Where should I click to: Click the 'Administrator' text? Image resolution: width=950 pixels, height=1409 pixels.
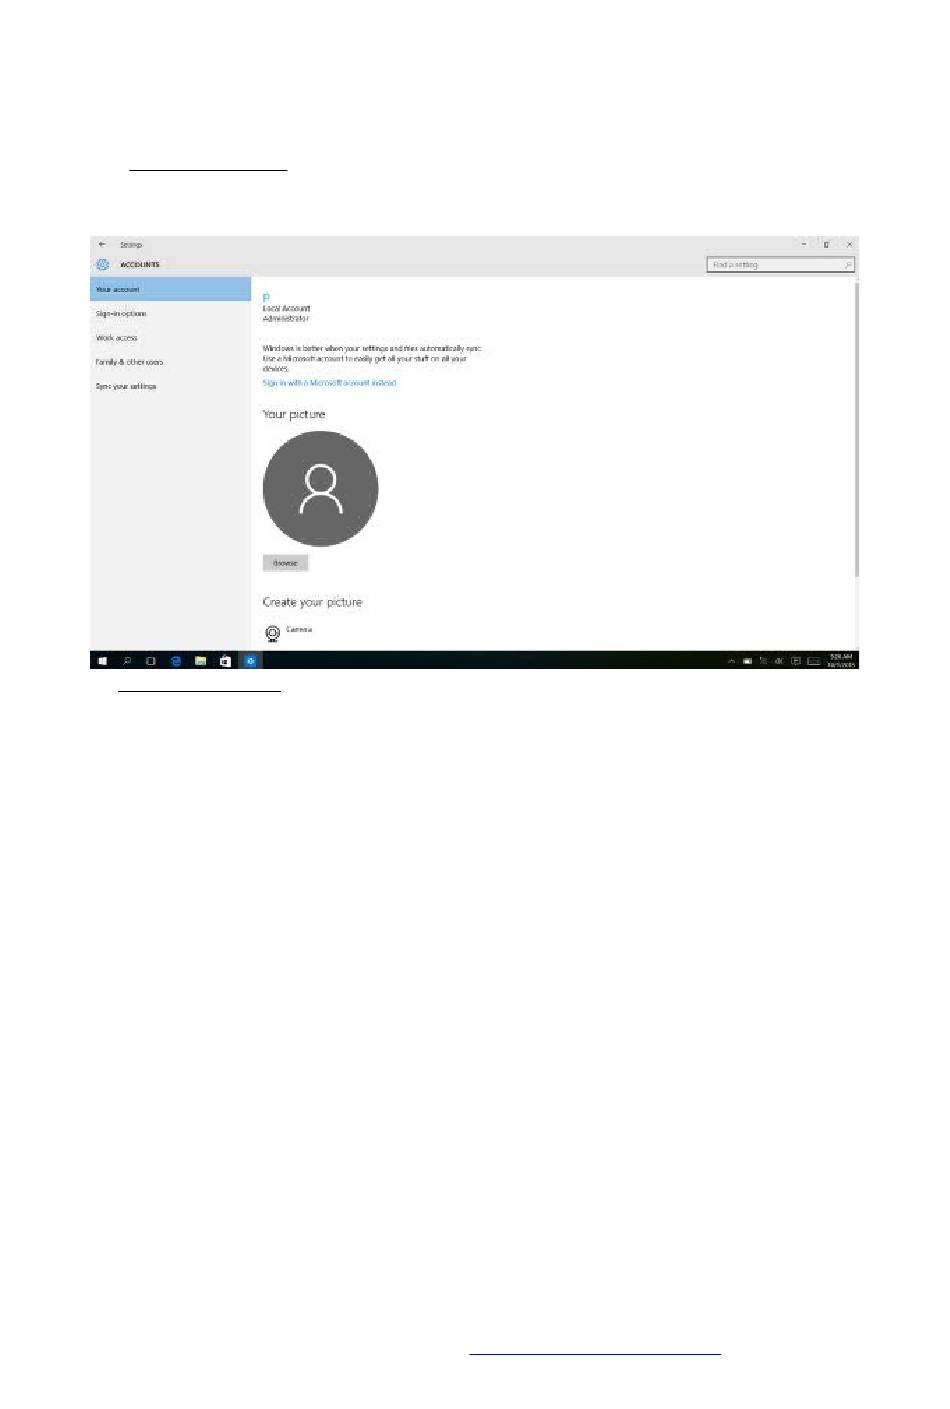click(286, 319)
